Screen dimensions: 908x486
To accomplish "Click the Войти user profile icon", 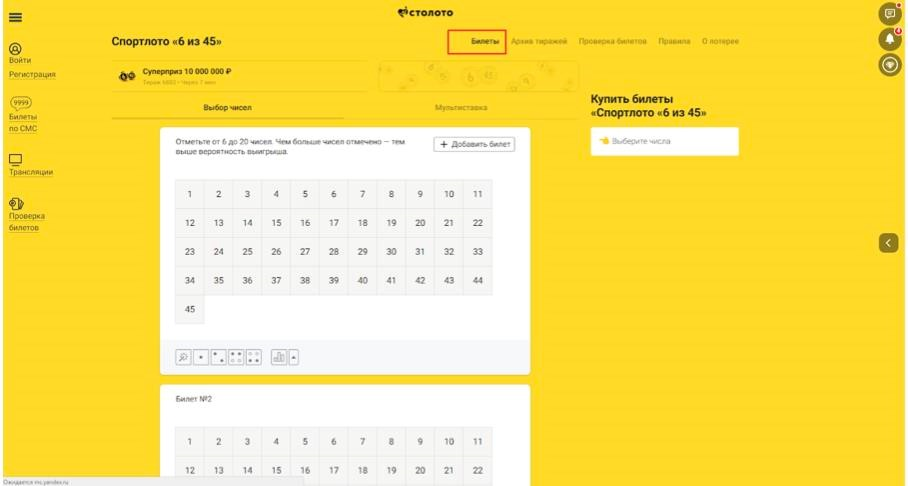I will pos(16,49).
